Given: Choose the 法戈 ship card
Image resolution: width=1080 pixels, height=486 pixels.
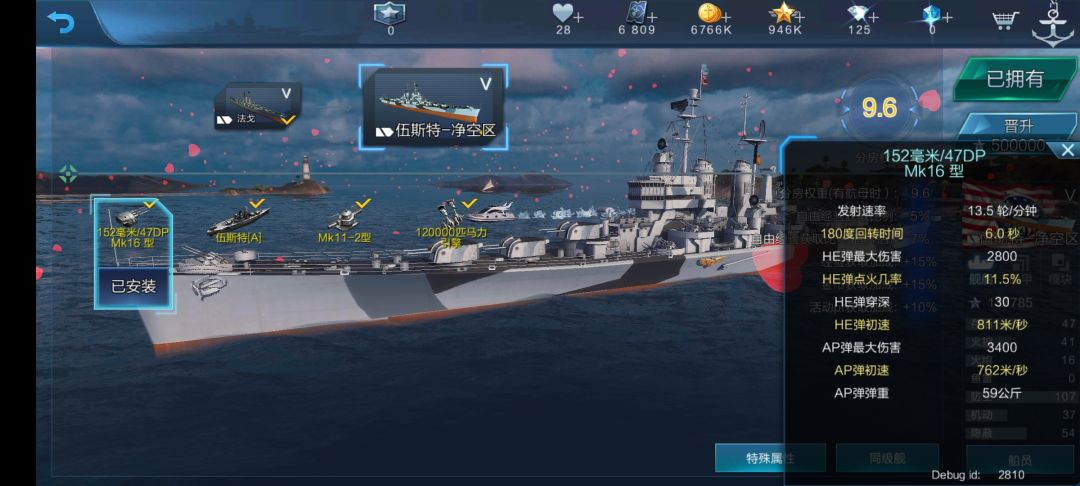Looking at the screenshot, I should pyautogui.click(x=258, y=105).
